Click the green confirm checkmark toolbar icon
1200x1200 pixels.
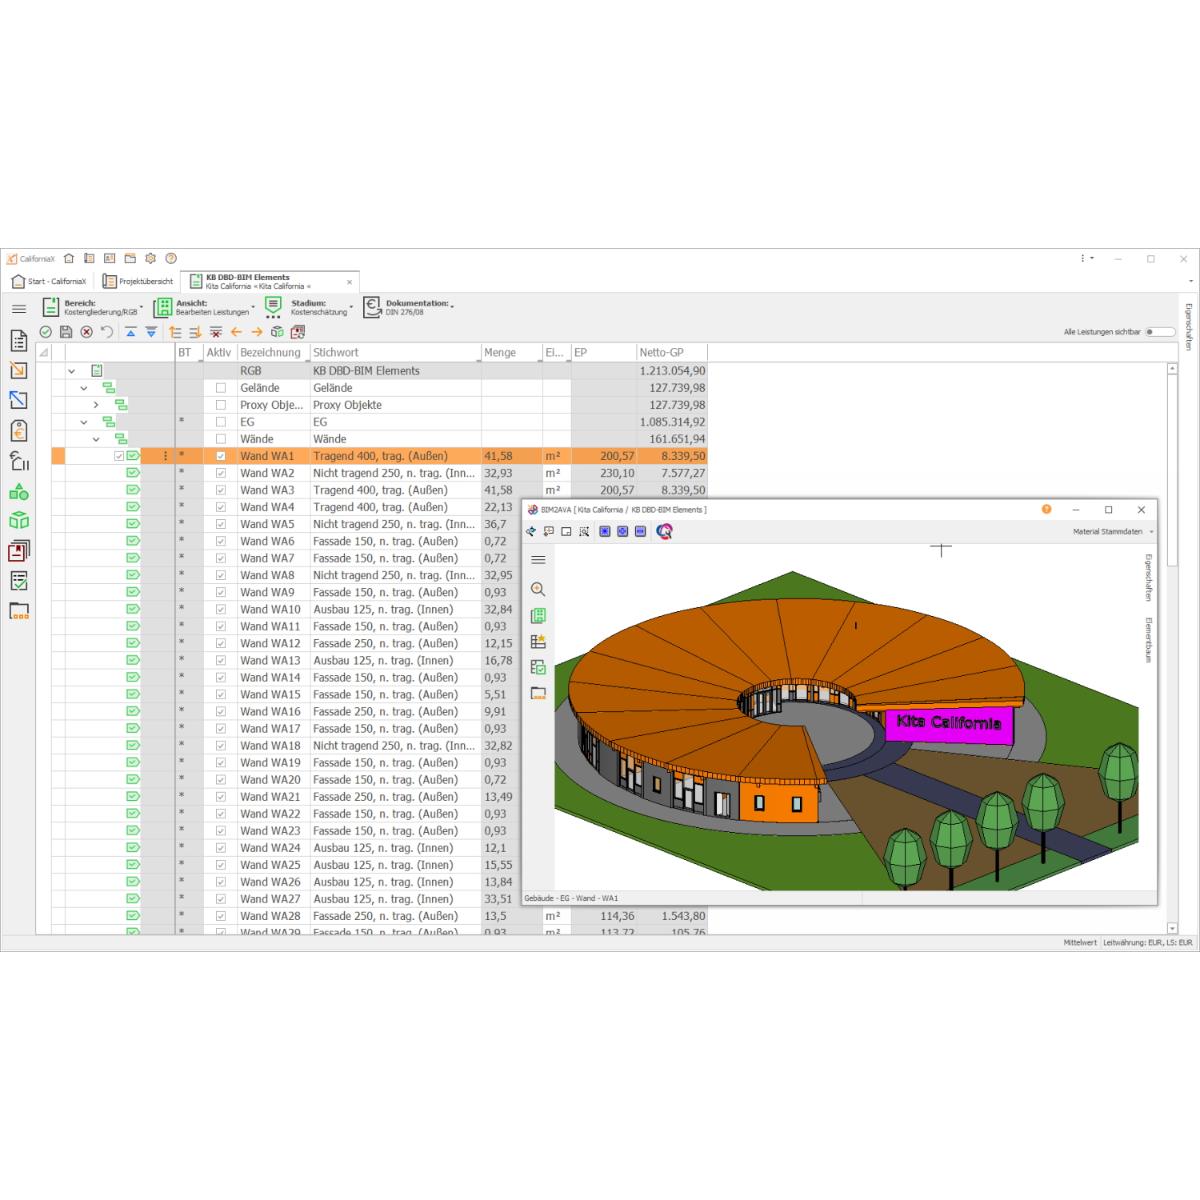(x=46, y=332)
